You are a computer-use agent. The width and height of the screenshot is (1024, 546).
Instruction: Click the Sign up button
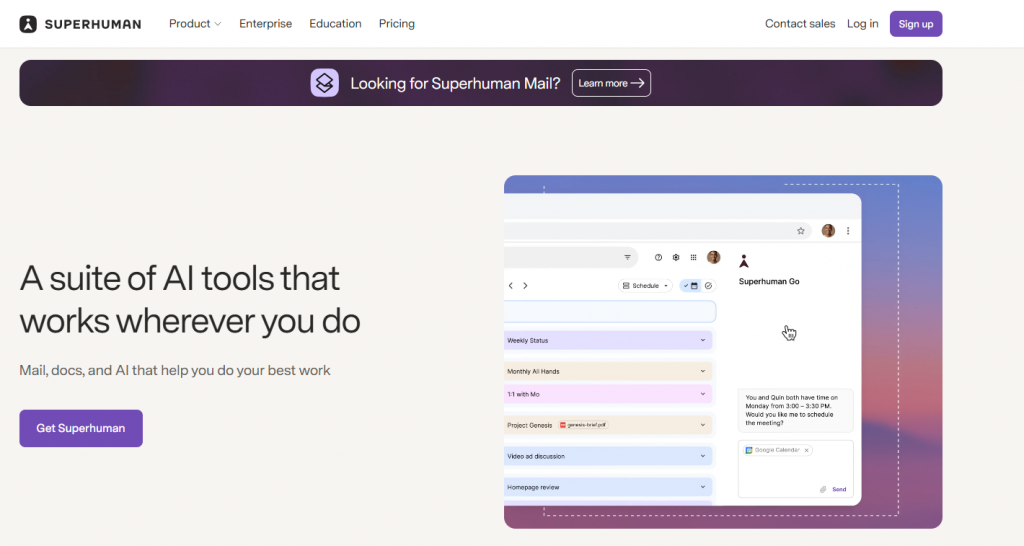click(x=916, y=24)
